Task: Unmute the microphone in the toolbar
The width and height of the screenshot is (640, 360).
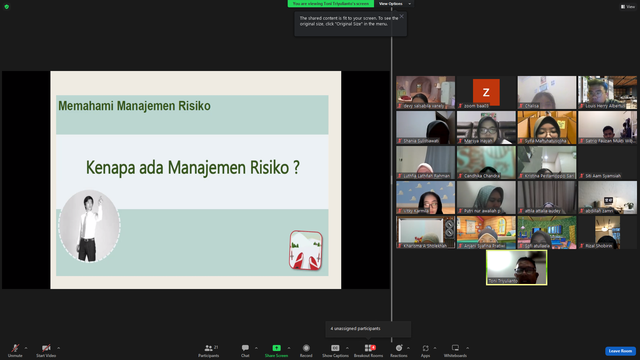Action: click(x=15, y=350)
